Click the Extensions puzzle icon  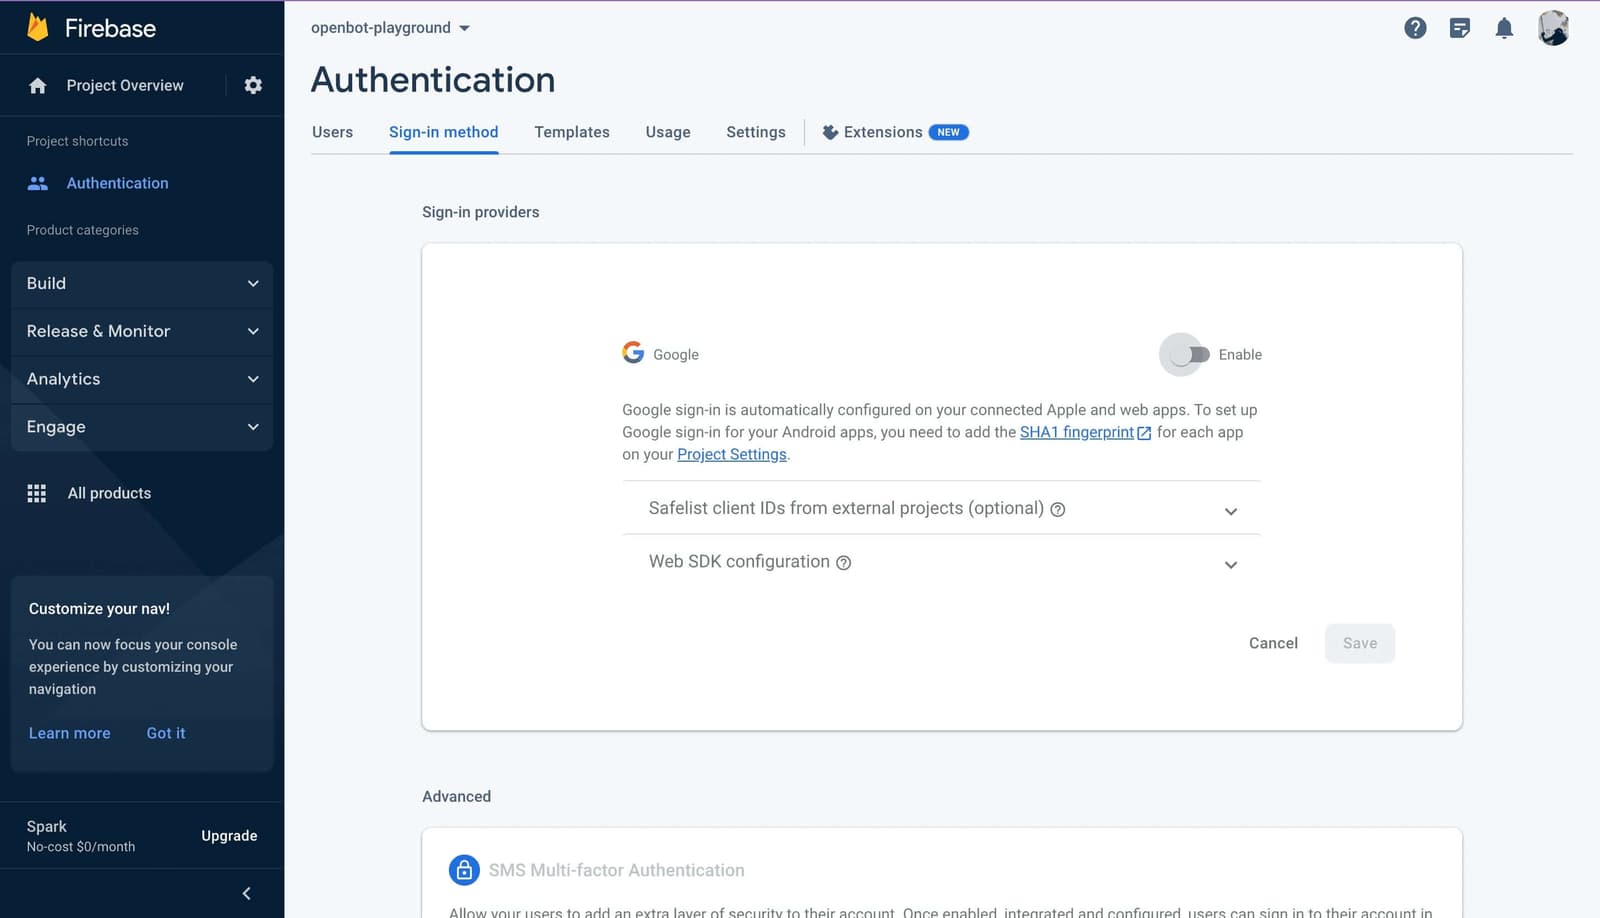830,132
